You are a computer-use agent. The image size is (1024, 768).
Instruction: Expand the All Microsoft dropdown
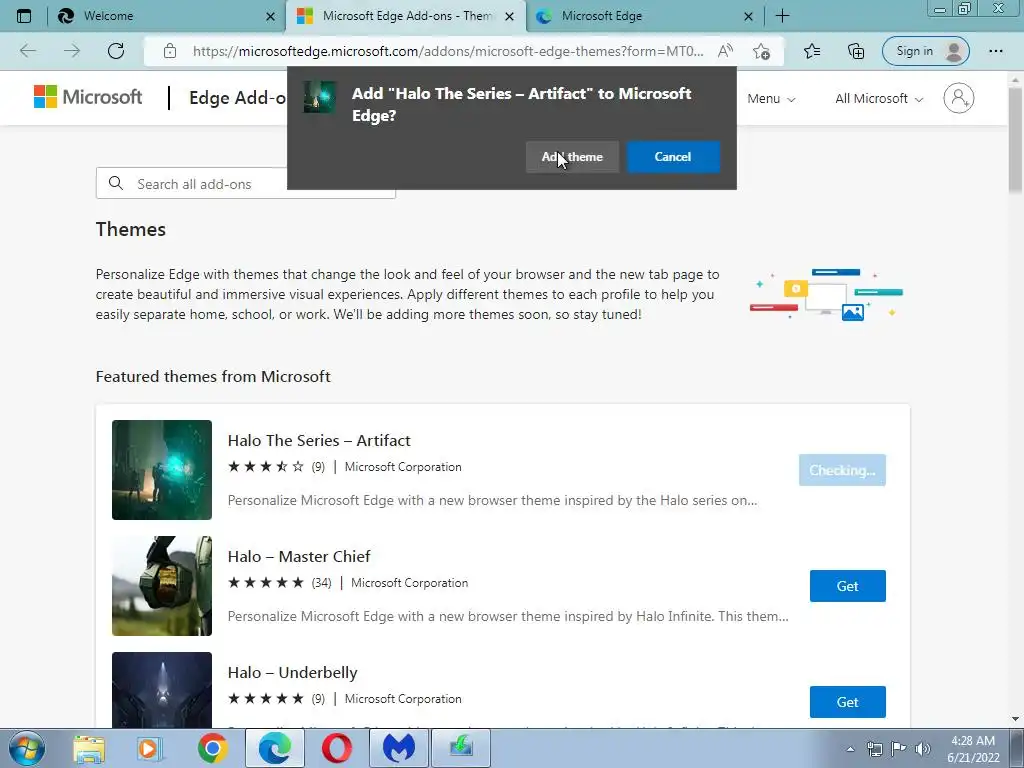879,99
